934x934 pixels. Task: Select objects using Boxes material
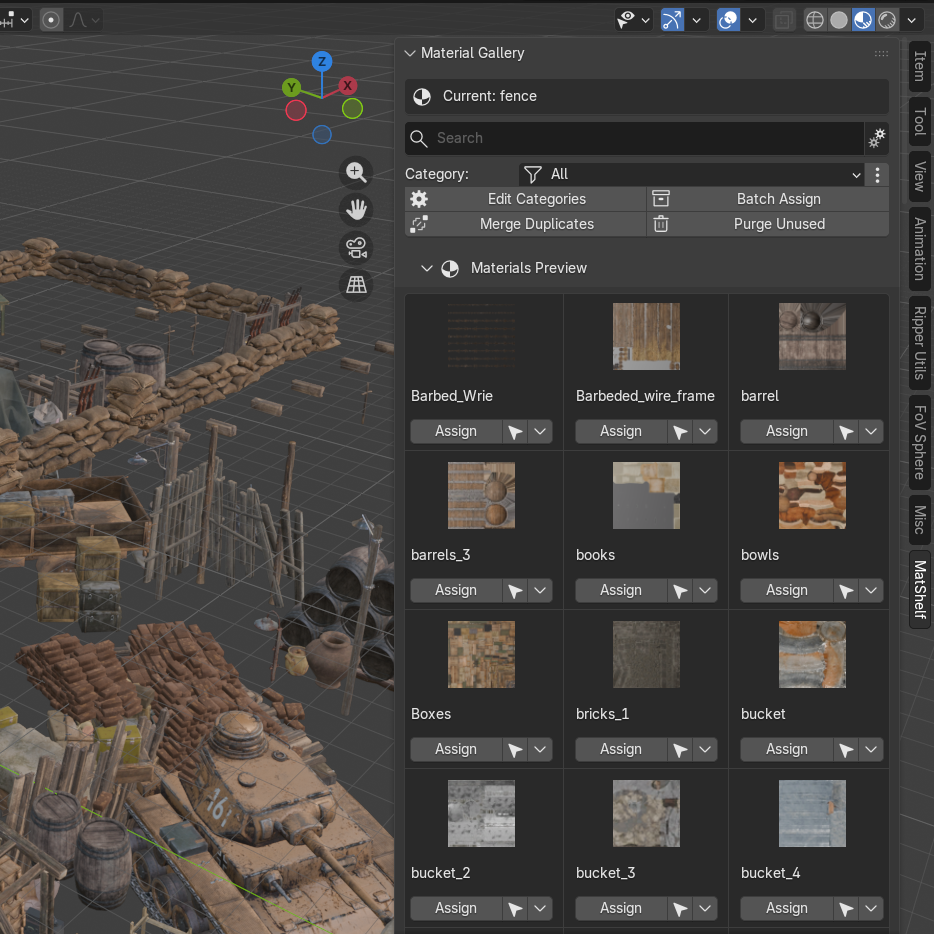(515, 749)
